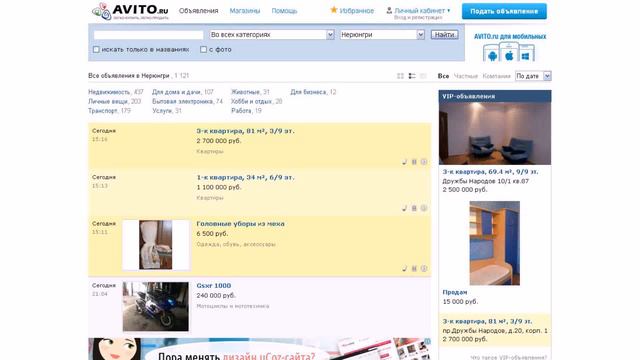Select the Компании filter tab
Image resolution: width=640 pixels, height=360 pixels.
coord(496,76)
